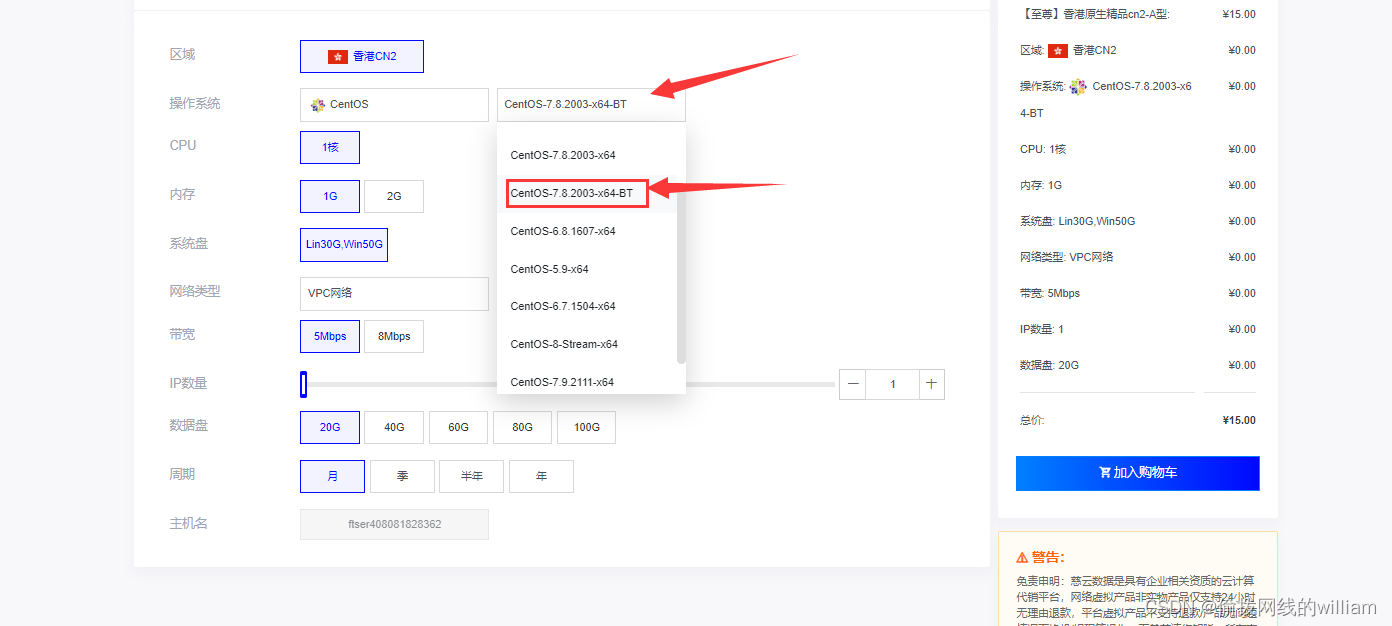
Task: Choose CentOS-6.8.1607-x64 from the list
Action: click(587, 231)
